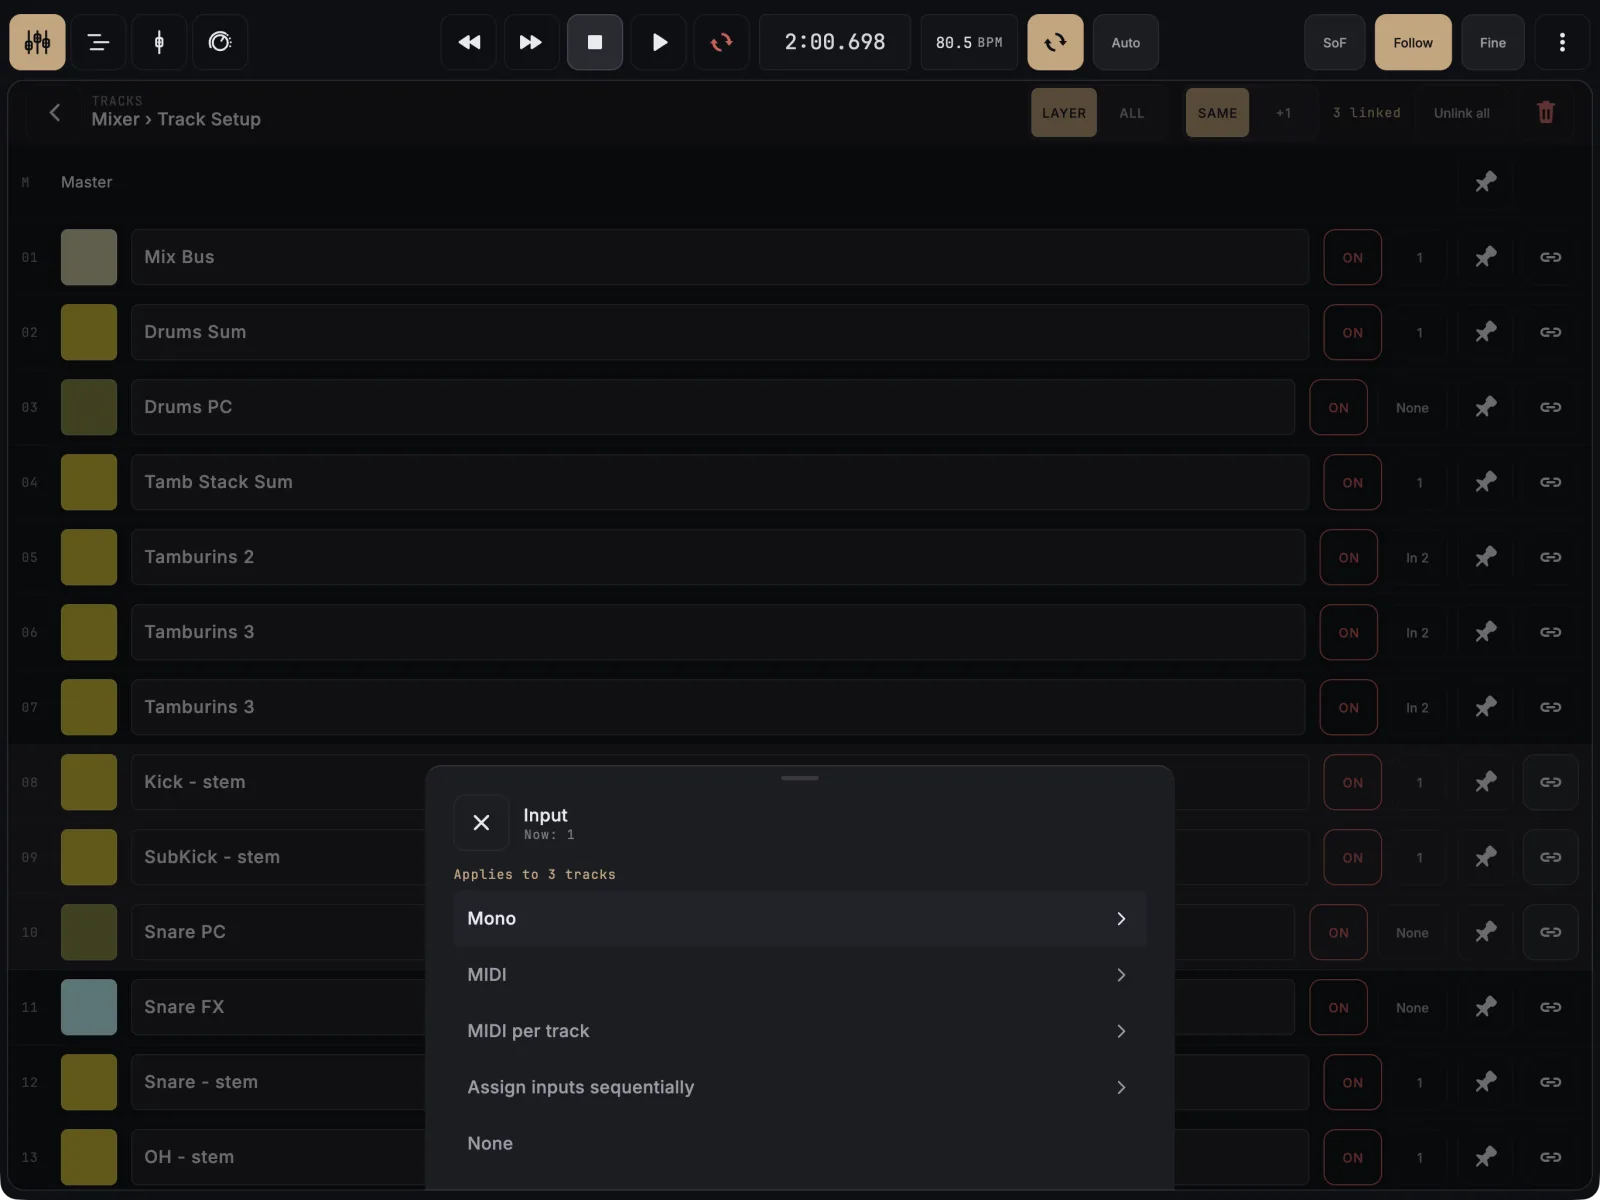Image resolution: width=1600 pixels, height=1200 pixels.
Task: Open the tuner dial icon
Action: click(220, 42)
